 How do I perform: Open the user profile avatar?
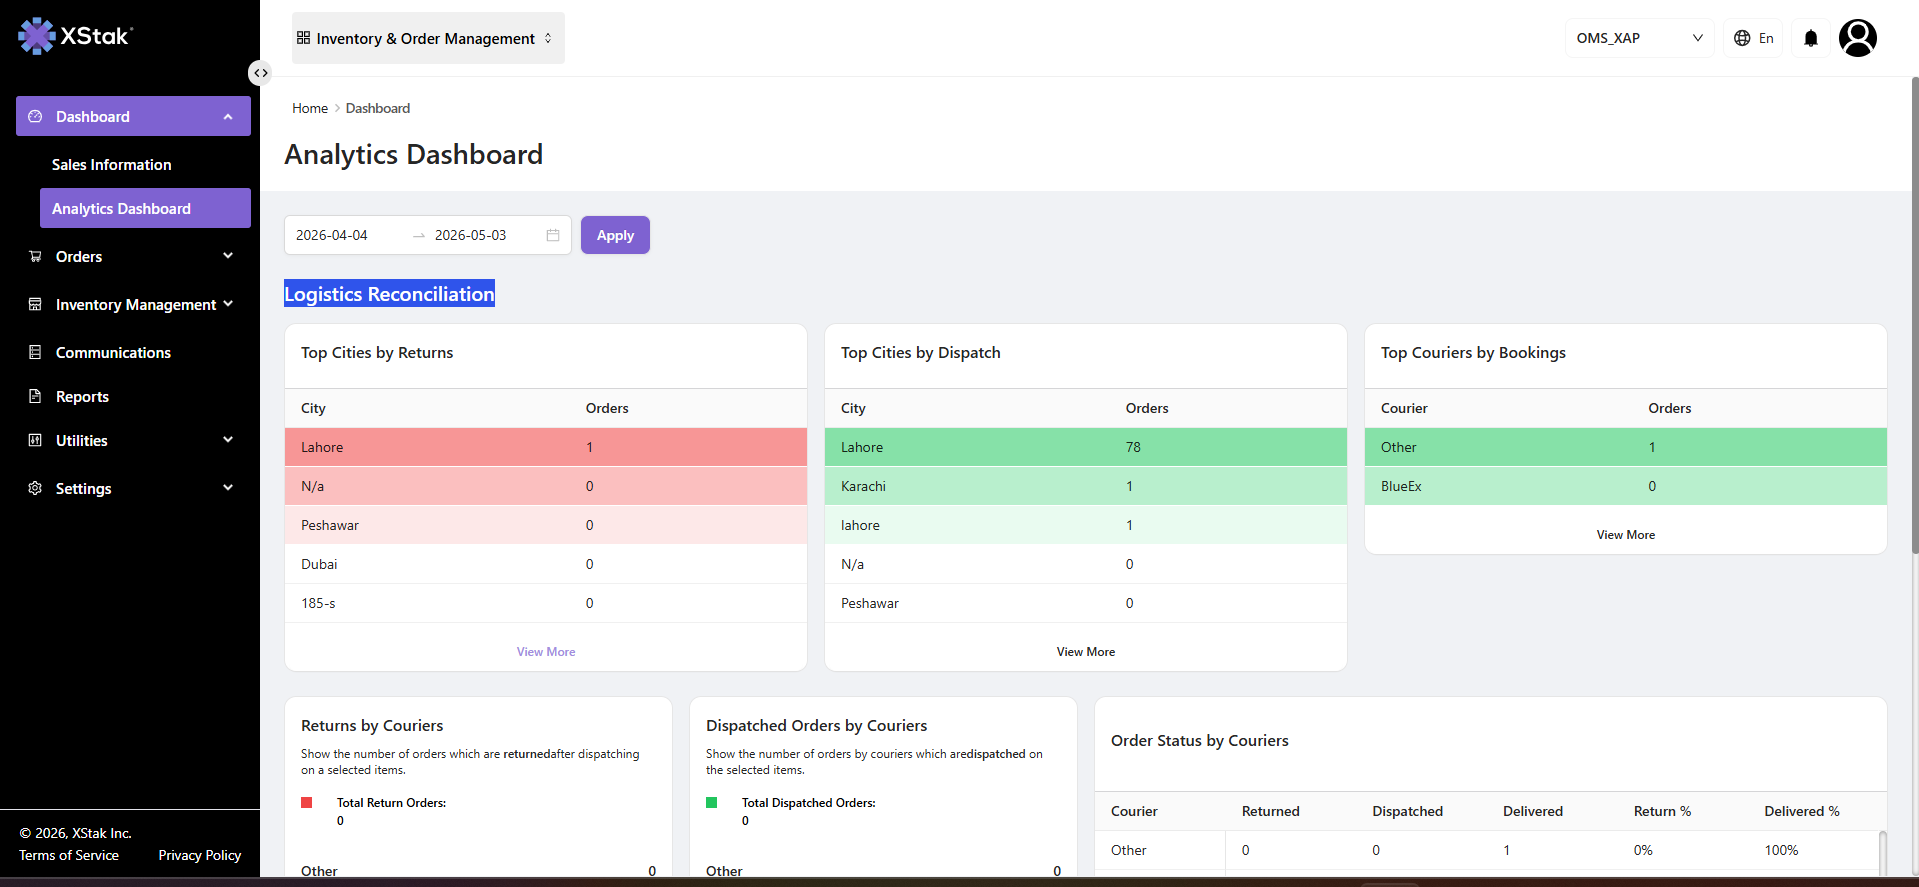click(1857, 38)
